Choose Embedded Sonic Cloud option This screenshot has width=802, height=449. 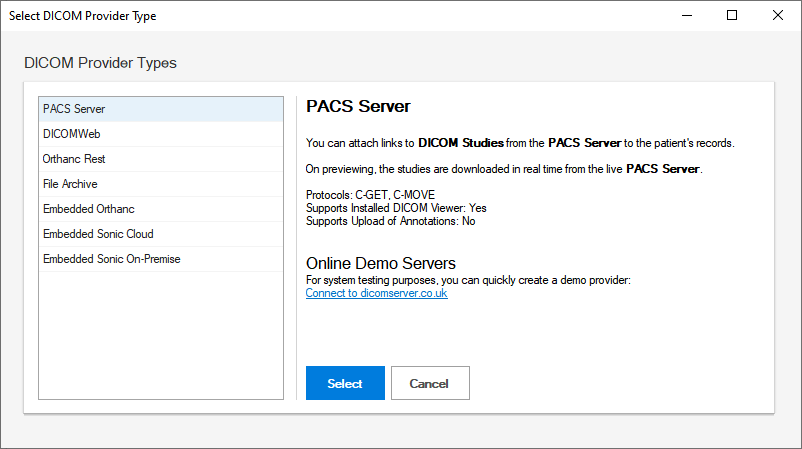98,234
